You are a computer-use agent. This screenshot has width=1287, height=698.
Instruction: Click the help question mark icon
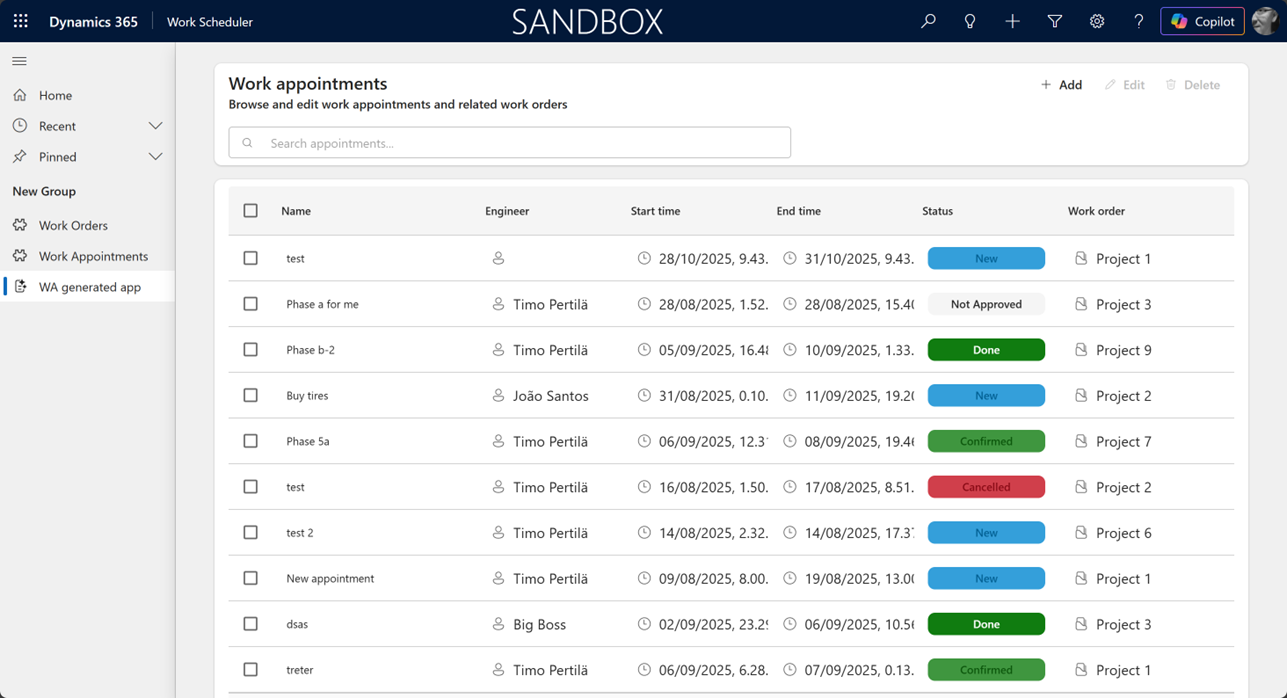coord(1138,21)
